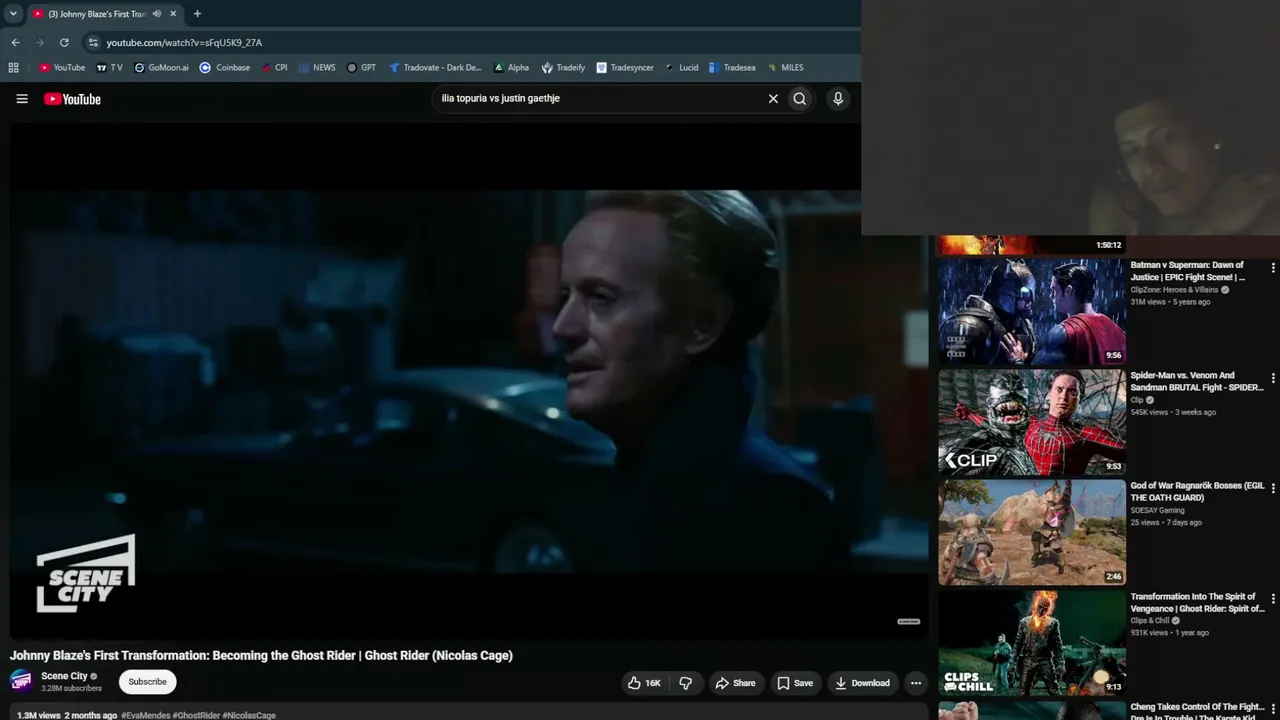Open the Chrome apps grid shortcut
The image size is (1280, 720).
tap(13, 68)
